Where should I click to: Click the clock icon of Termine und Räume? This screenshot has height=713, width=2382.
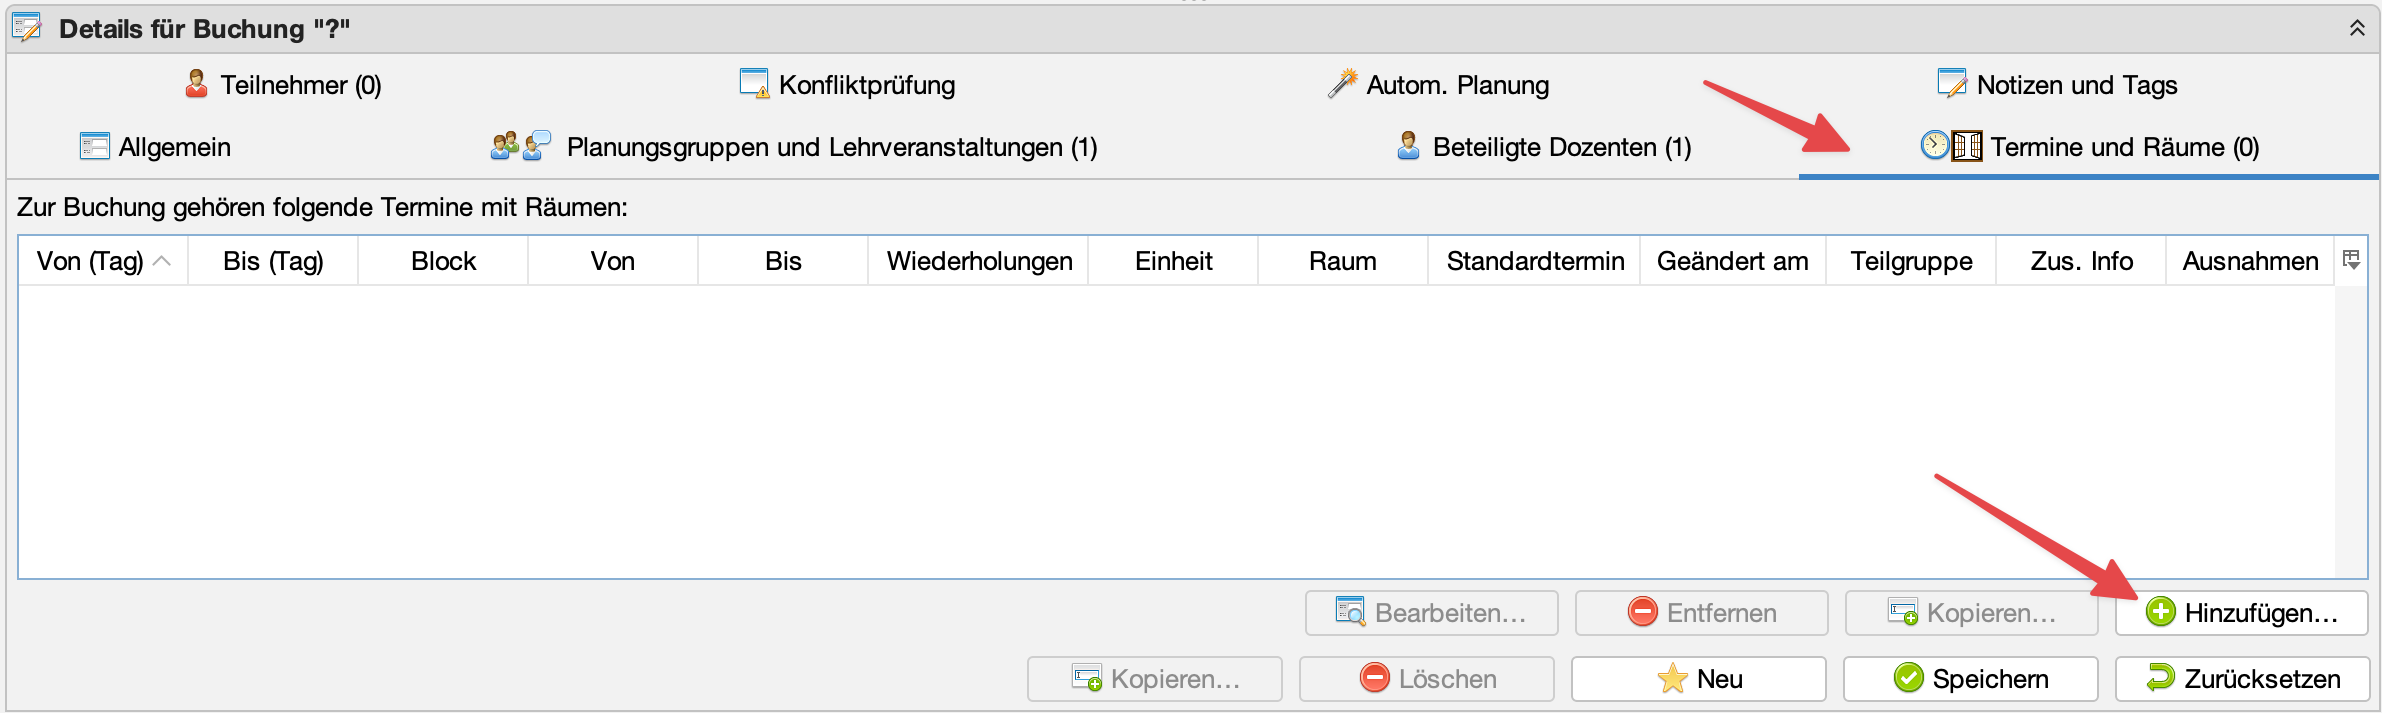coord(1935,146)
